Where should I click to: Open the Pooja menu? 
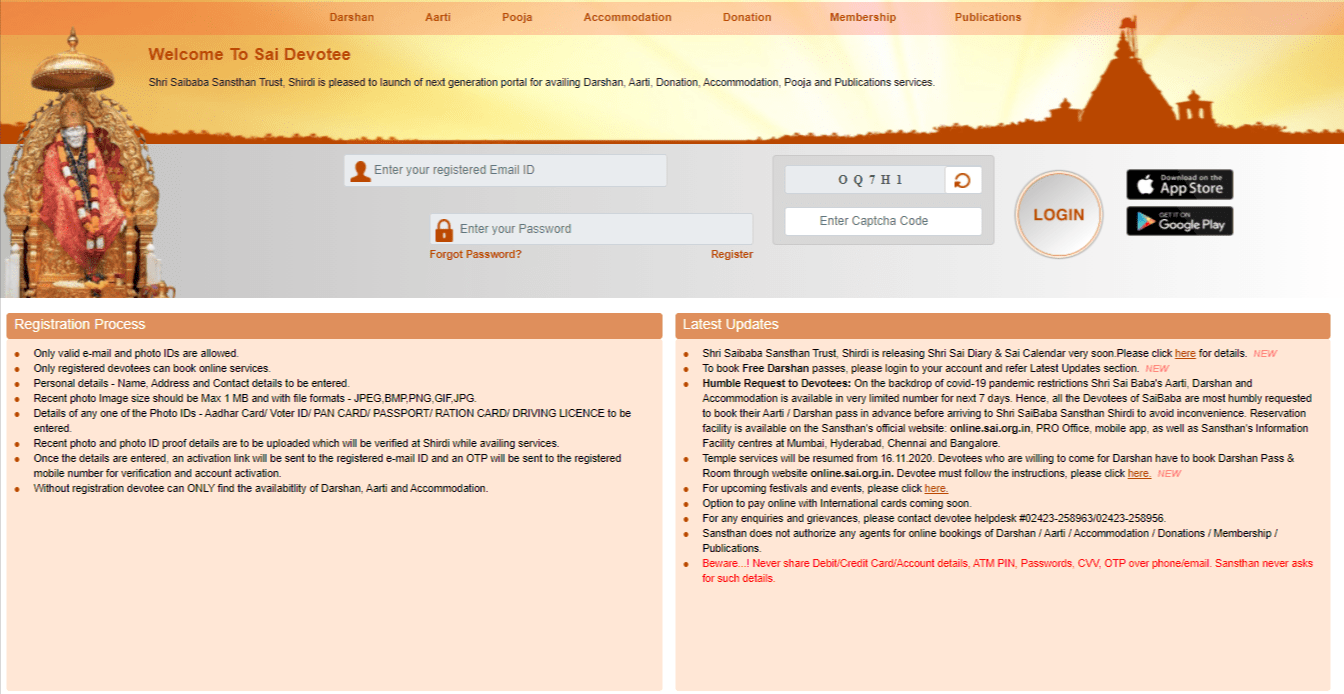tap(517, 17)
